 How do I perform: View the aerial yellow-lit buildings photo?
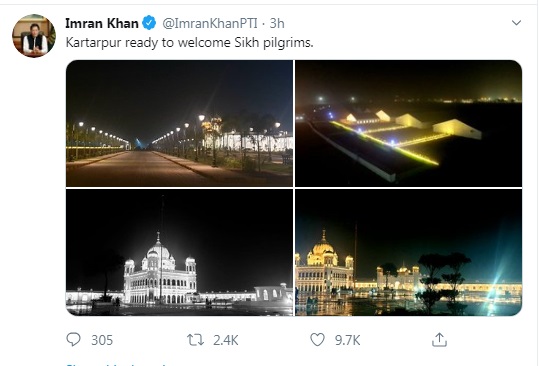click(408, 123)
